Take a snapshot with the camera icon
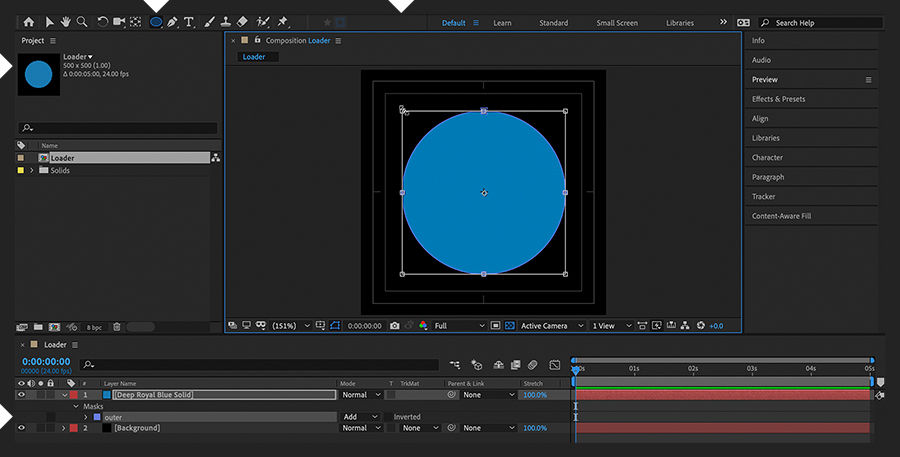This screenshot has height=457, width=900. click(x=395, y=326)
